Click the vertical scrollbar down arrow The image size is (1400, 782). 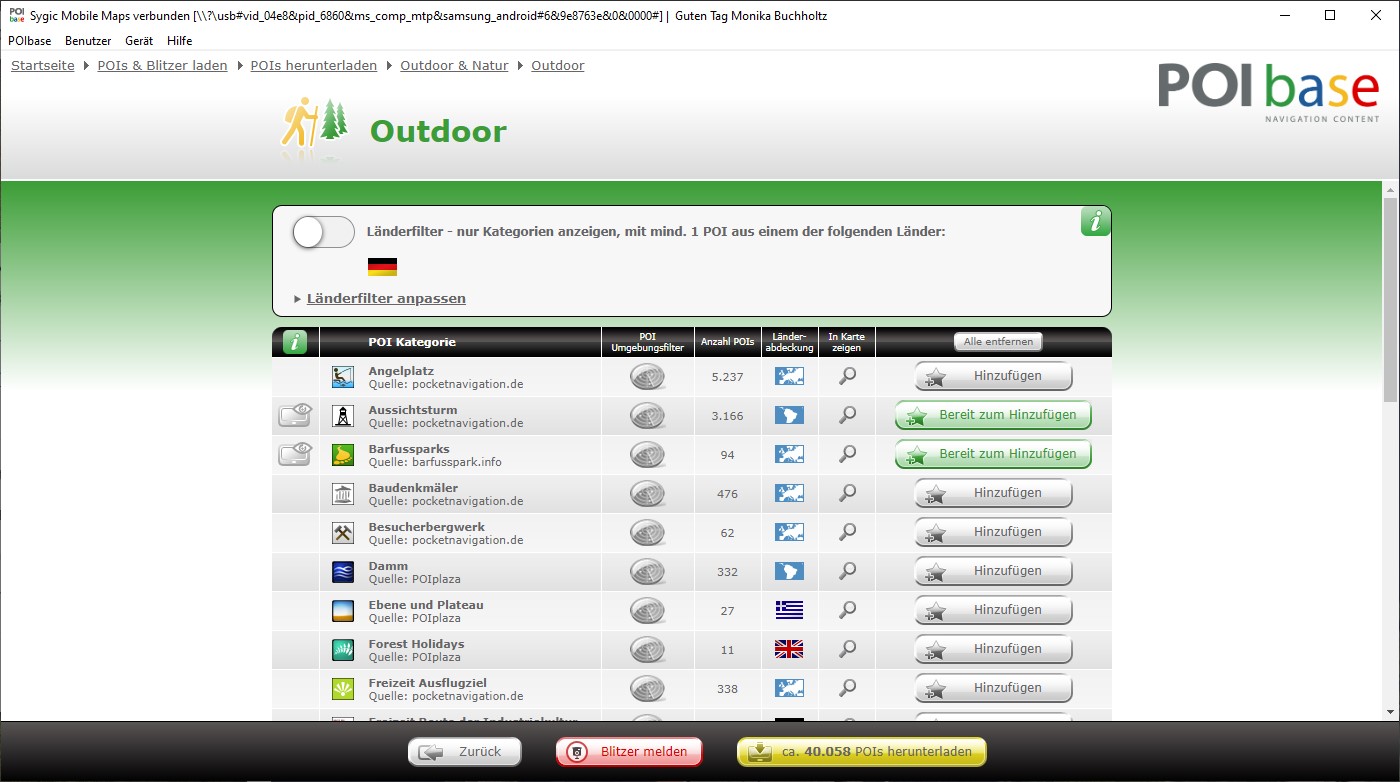[1390, 711]
